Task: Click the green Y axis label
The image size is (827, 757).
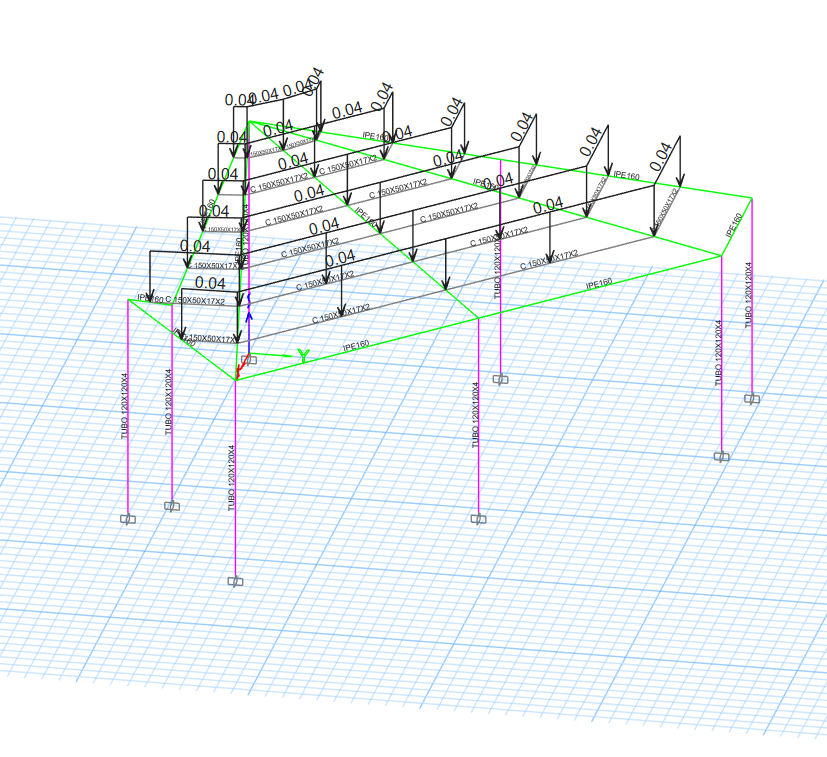Action: tap(305, 356)
